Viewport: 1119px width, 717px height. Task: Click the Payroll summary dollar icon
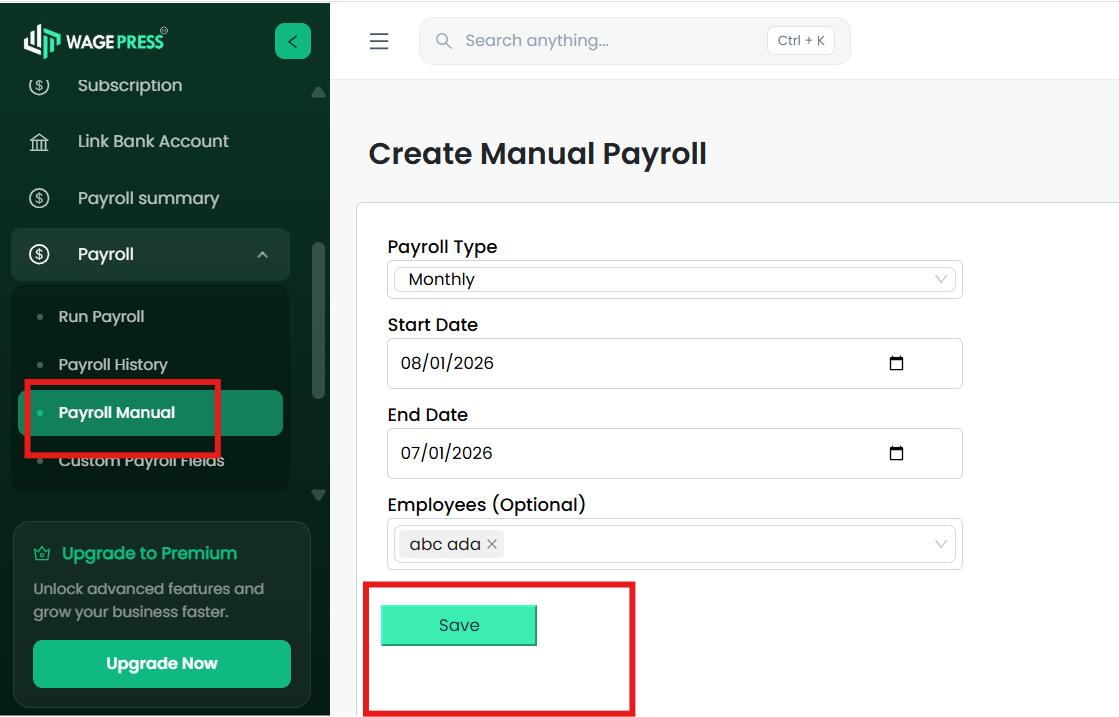pyautogui.click(x=39, y=198)
